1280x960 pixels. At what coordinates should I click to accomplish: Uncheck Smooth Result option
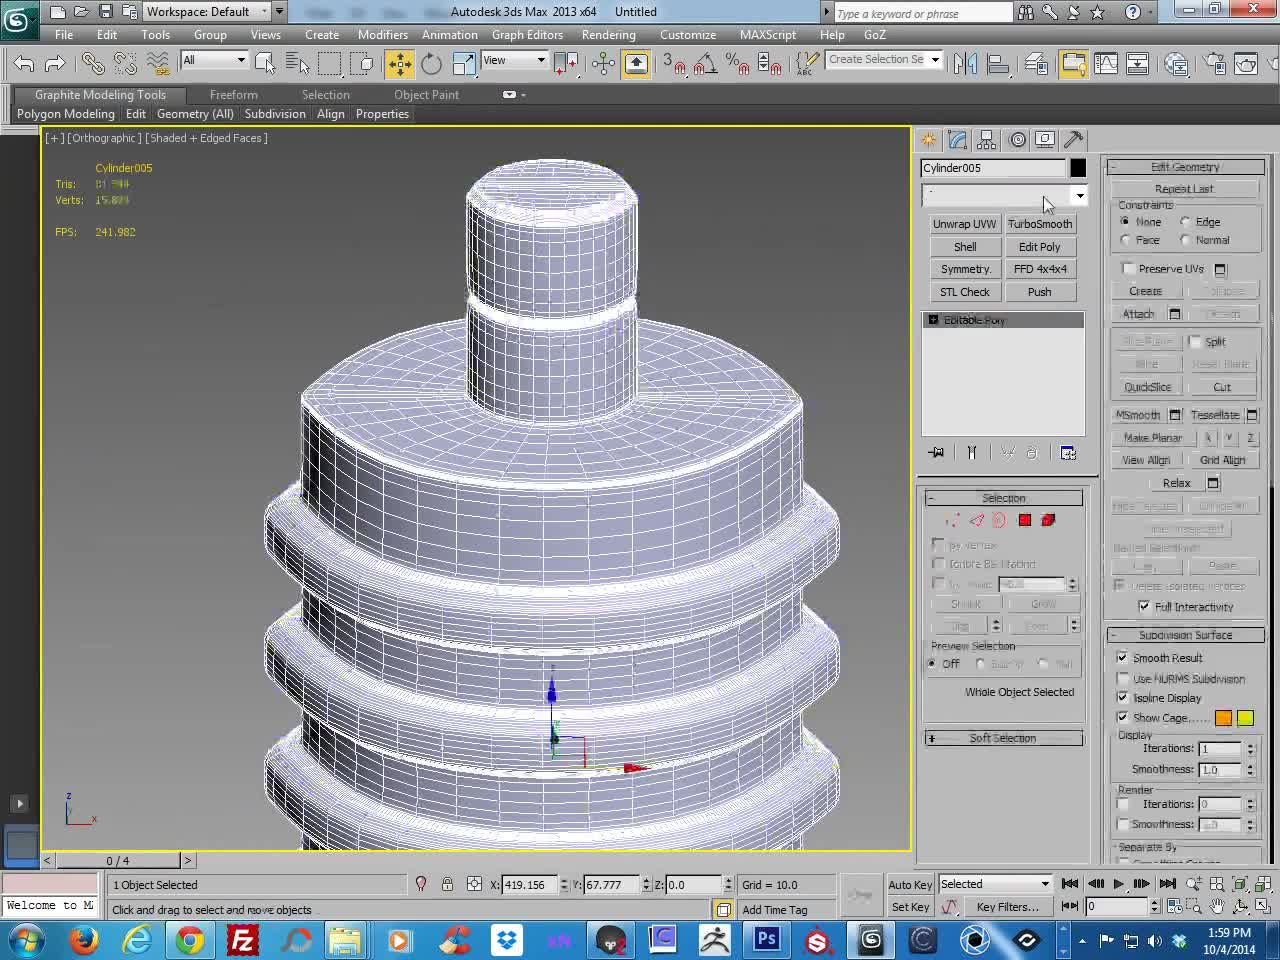click(x=1122, y=658)
